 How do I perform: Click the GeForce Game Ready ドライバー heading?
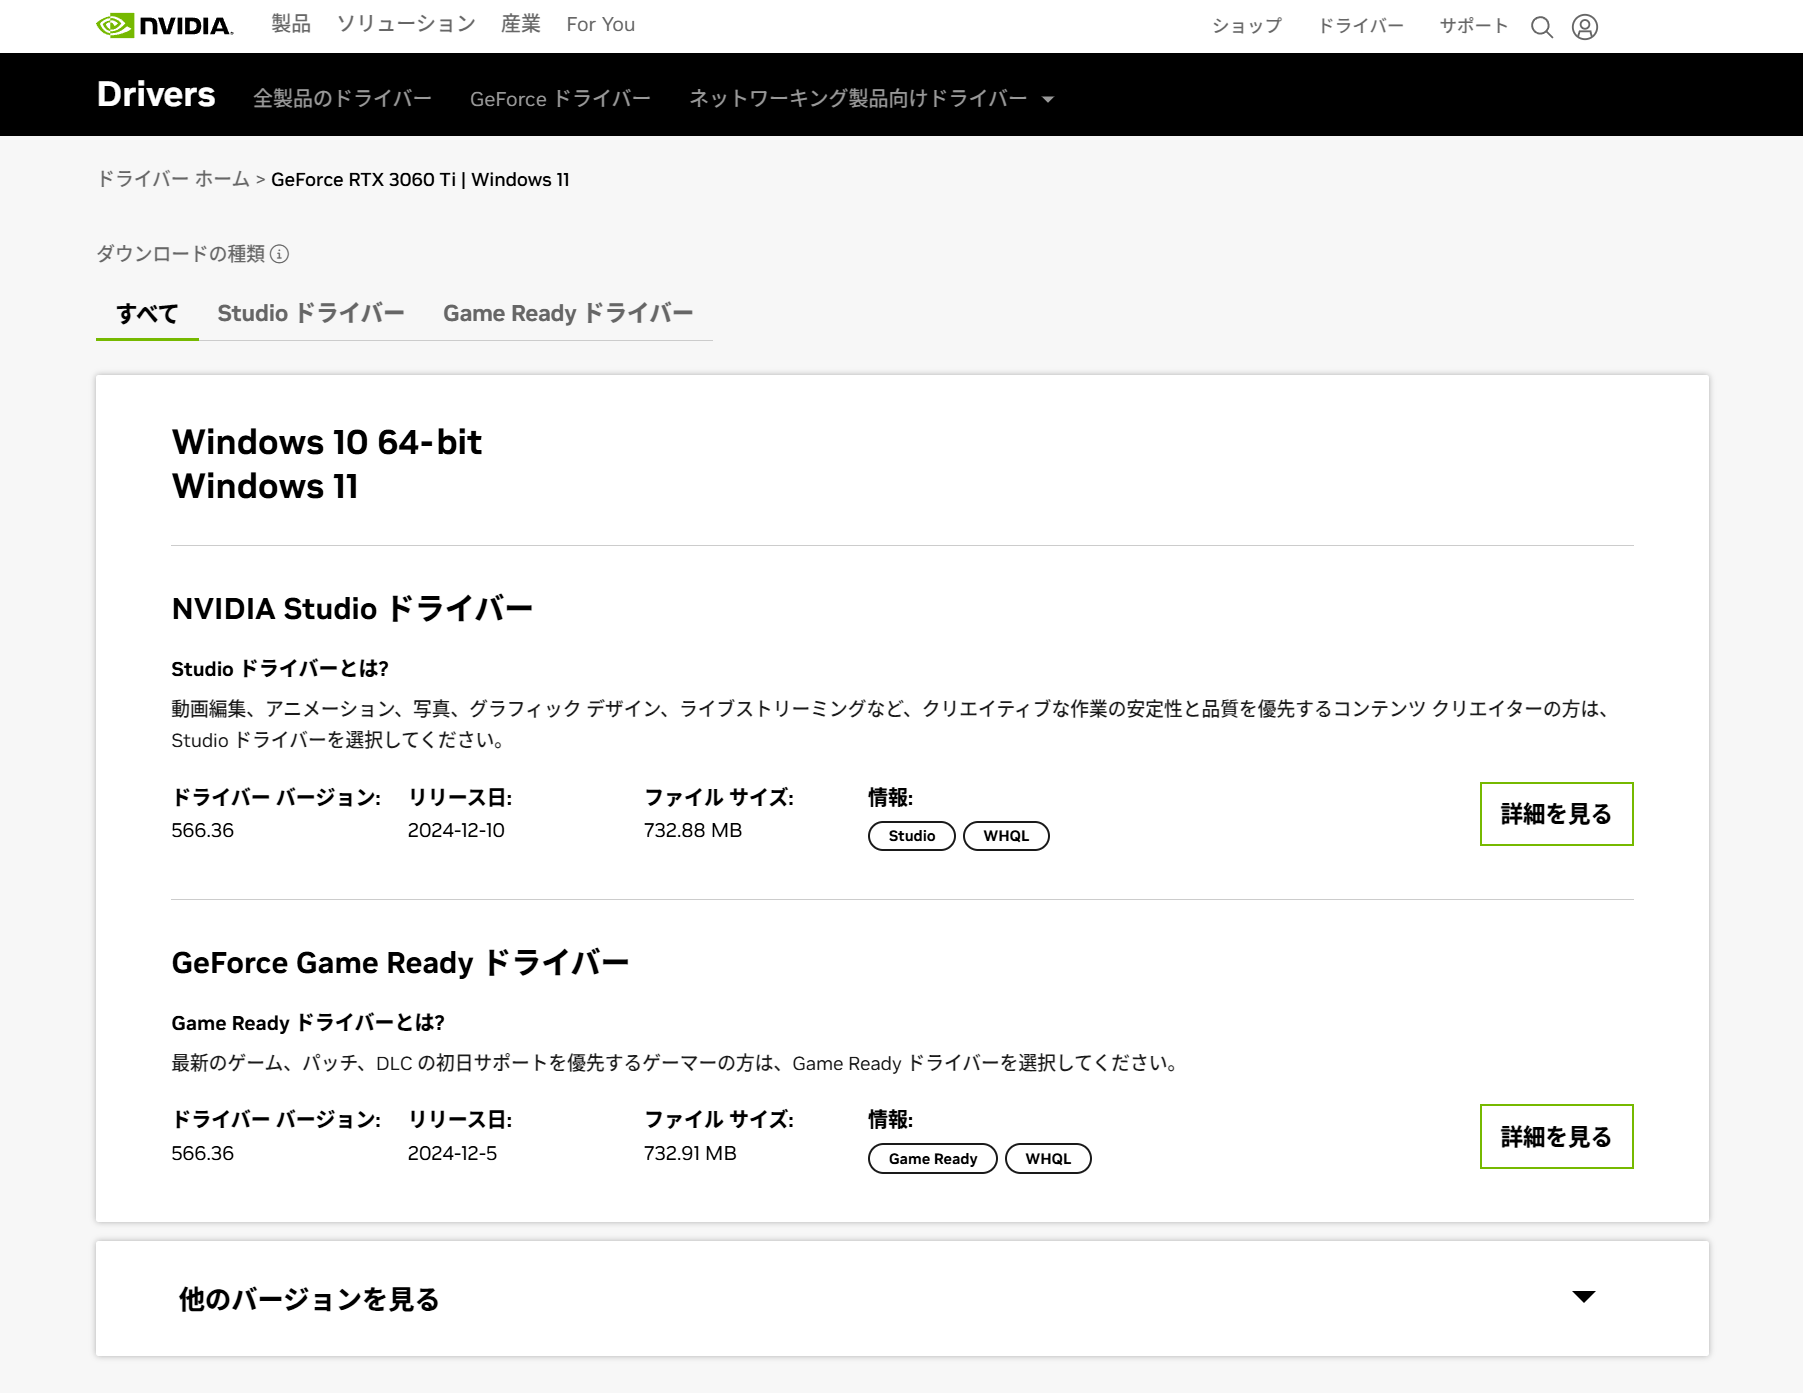[400, 962]
